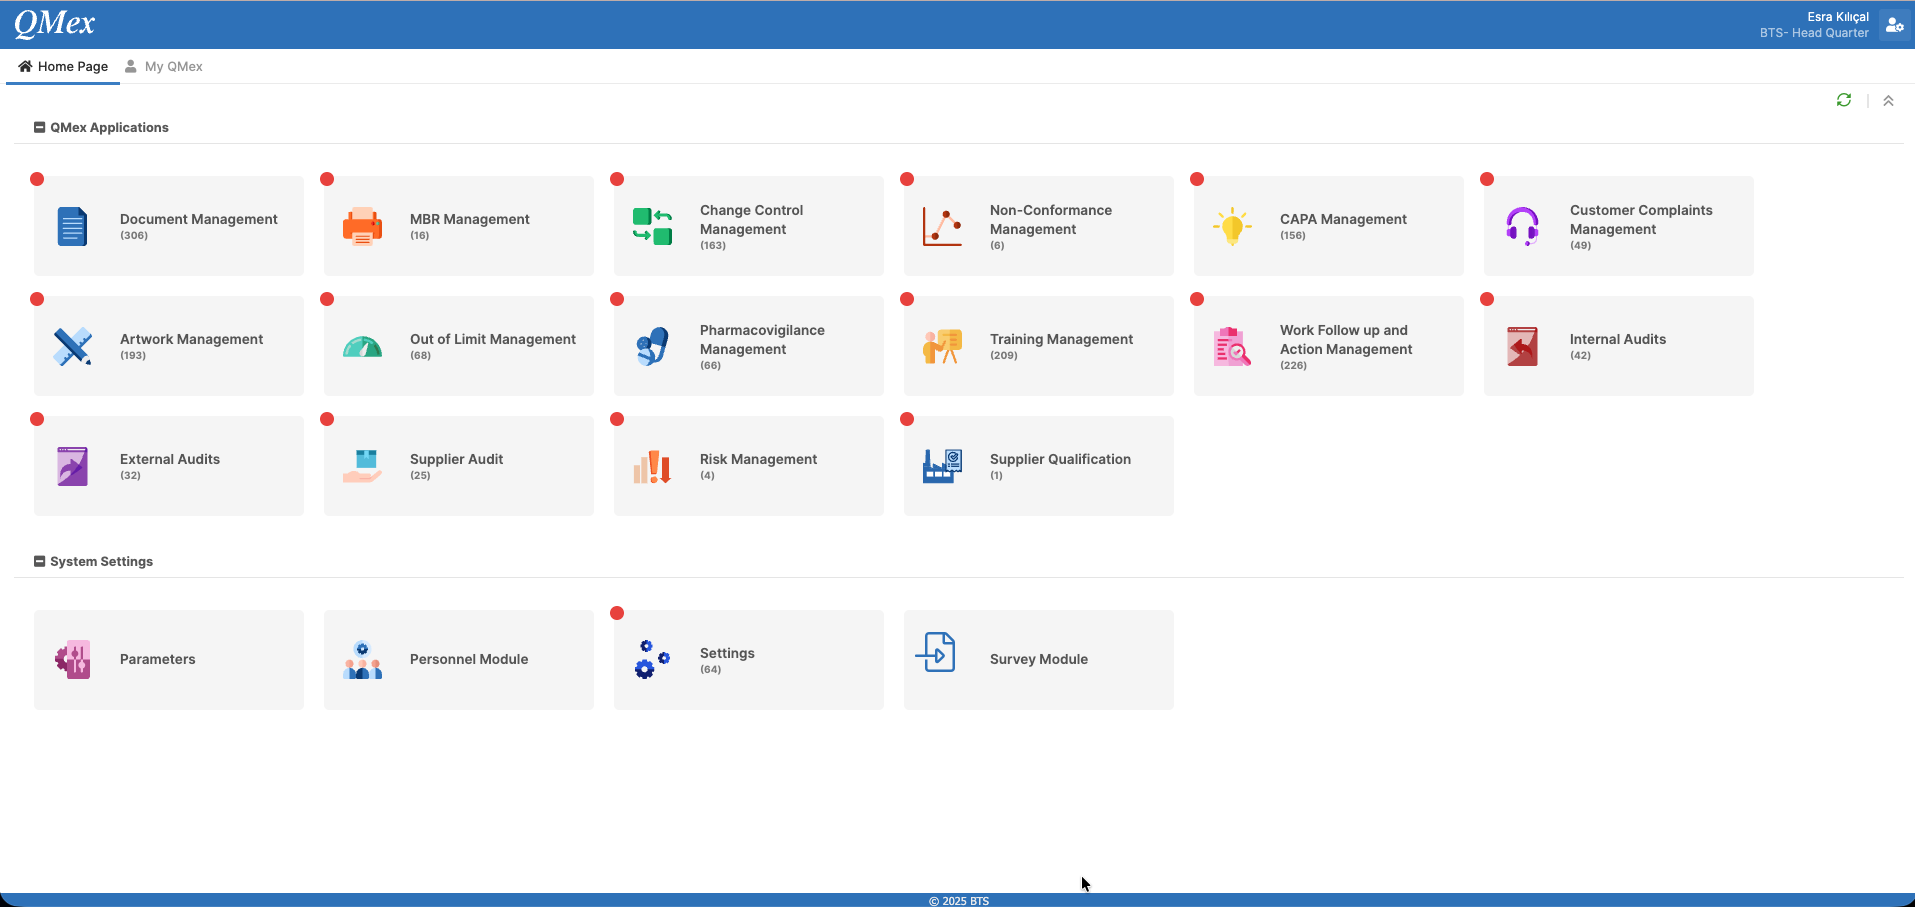The image size is (1915, 907).
Task: Open Change Control Management via its arrows icon
Action: pyautogui.click(x=652, y=226)
